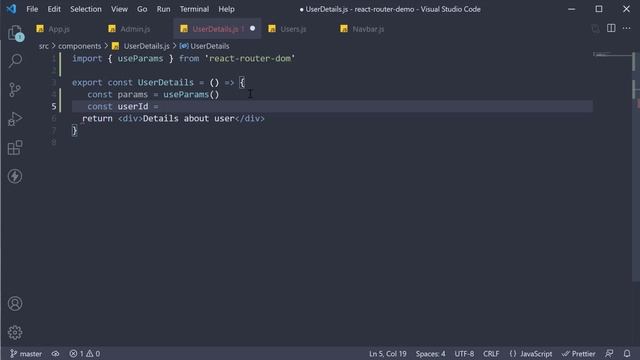Click the VS Code logo icon
This screenshot has width=640, height=360.
pyautogui.click(x=11, y=9)
